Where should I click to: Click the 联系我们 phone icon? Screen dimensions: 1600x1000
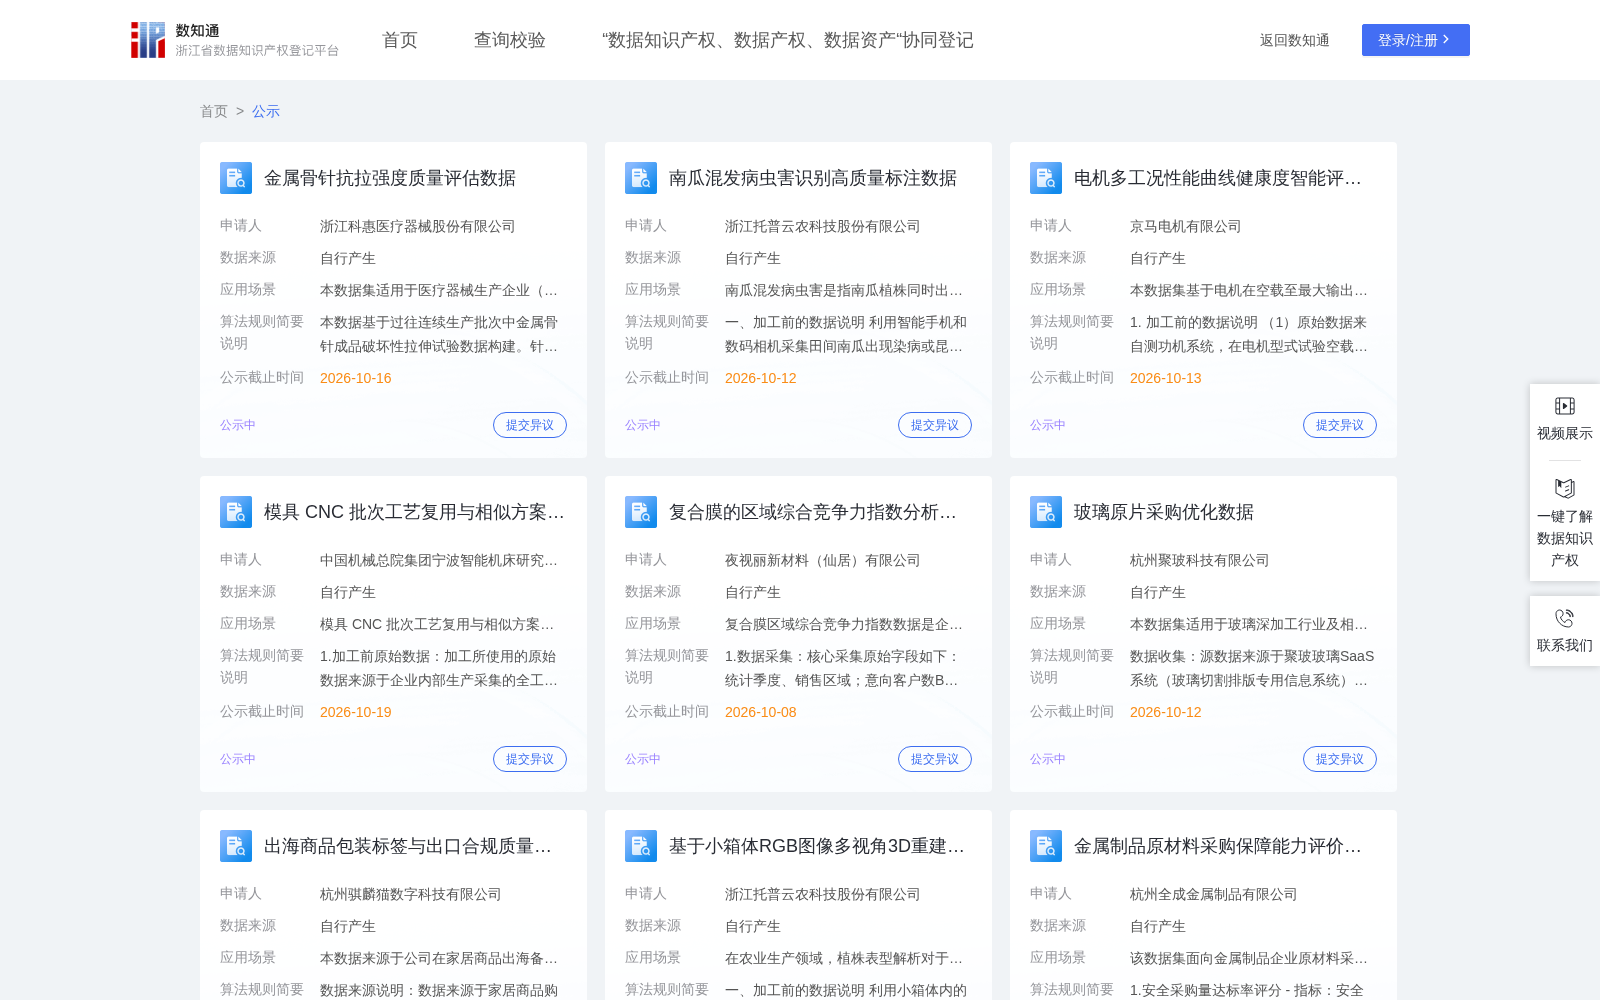(1565, 618)
